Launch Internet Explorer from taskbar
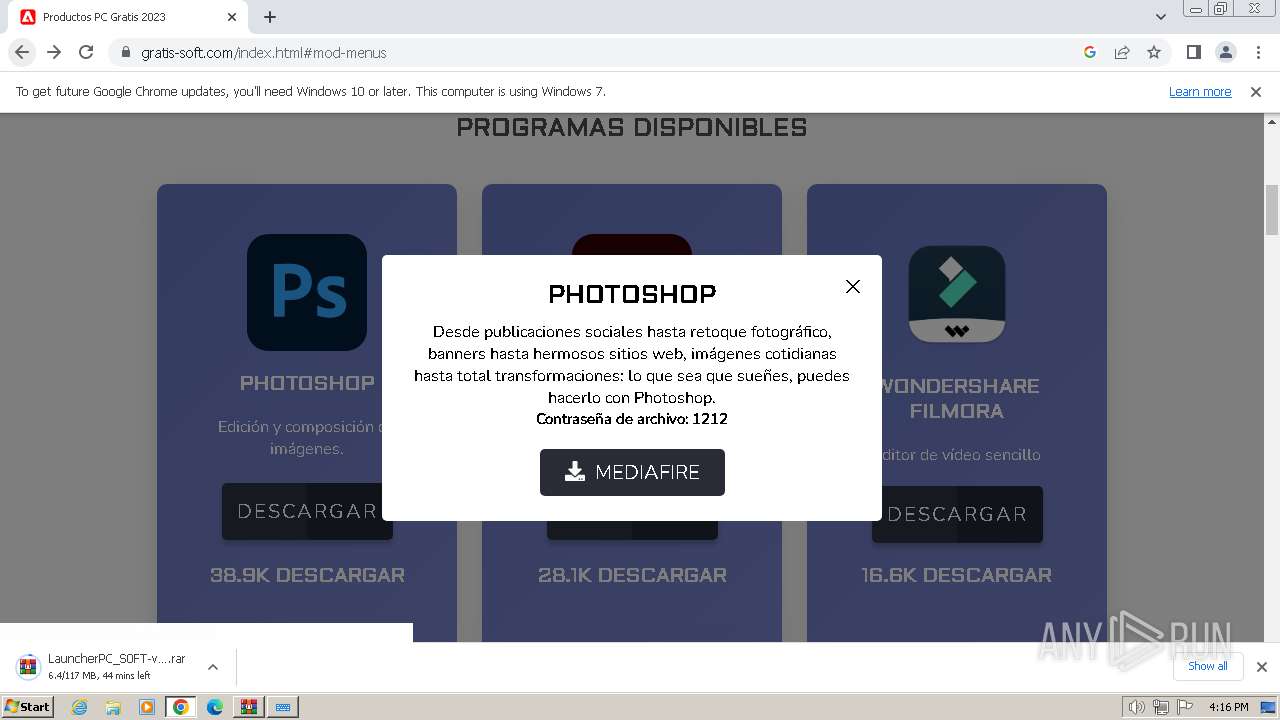This screenshot has height=720, width=1280. [79, 707]
